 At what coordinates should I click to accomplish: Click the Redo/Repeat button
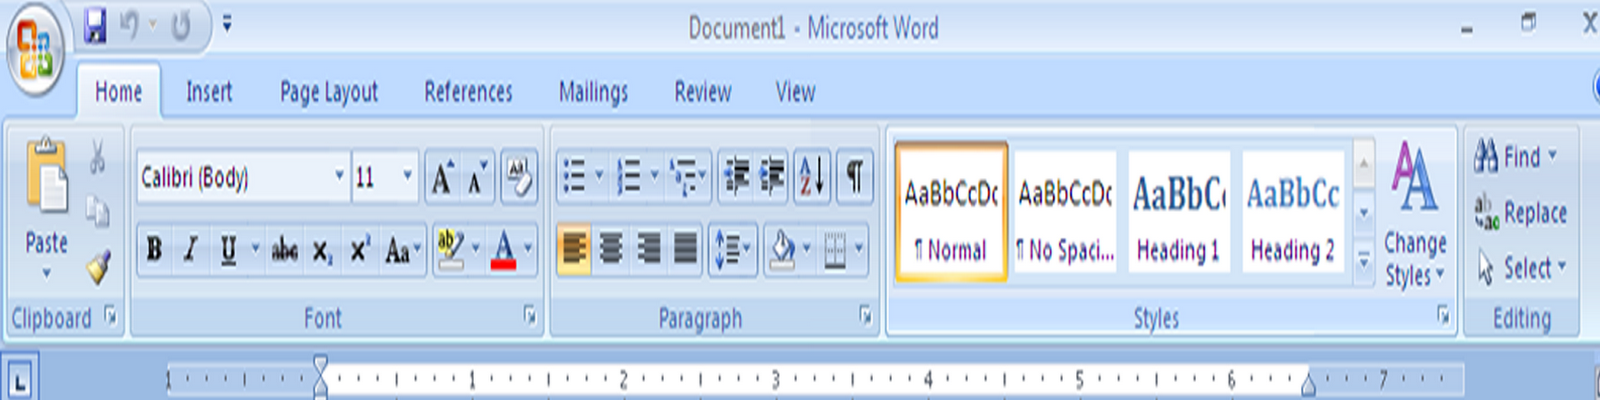(181, 27)
